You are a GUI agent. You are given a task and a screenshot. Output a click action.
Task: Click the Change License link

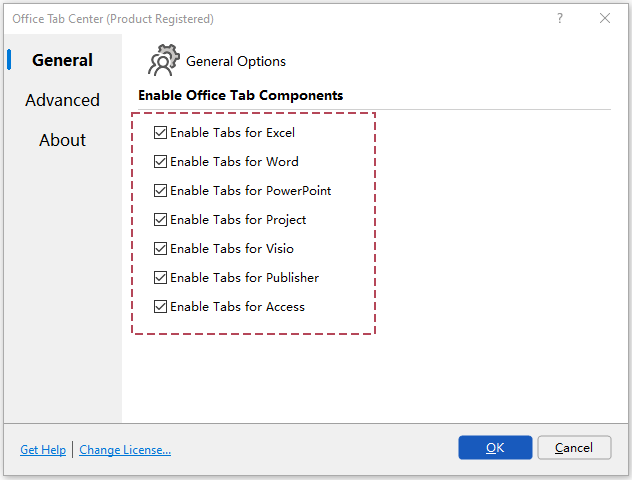(x=125, y=450)
